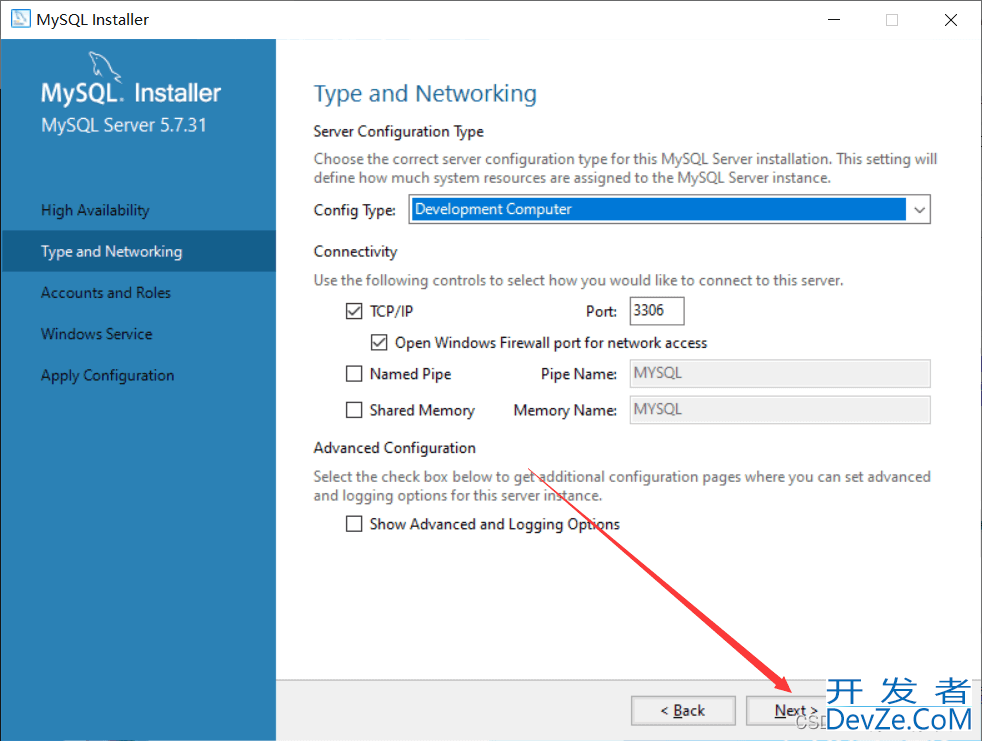Screen dimensions: 982x741
Task: Check the Shared Memory option
Action: (354, 410)
